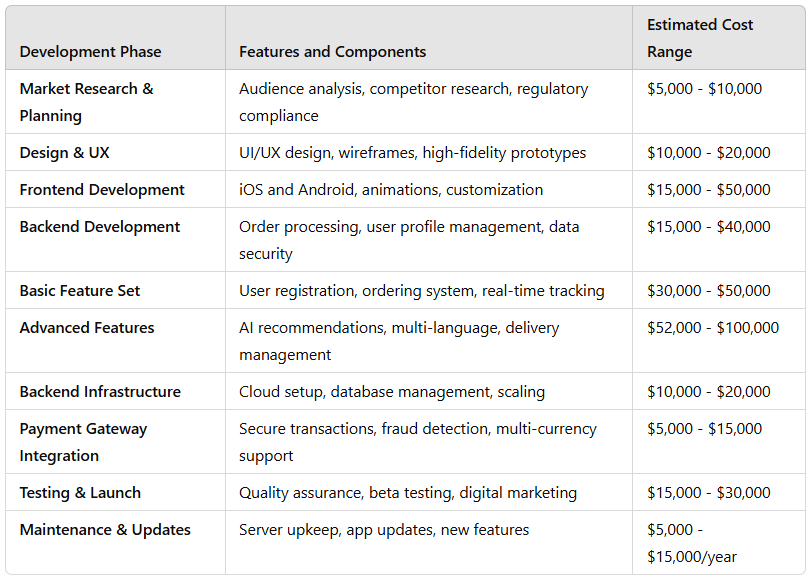Select the Backend Infrastructure row label
The width and height of the screenshot is (810, 578).
click(x=100, y=392)
